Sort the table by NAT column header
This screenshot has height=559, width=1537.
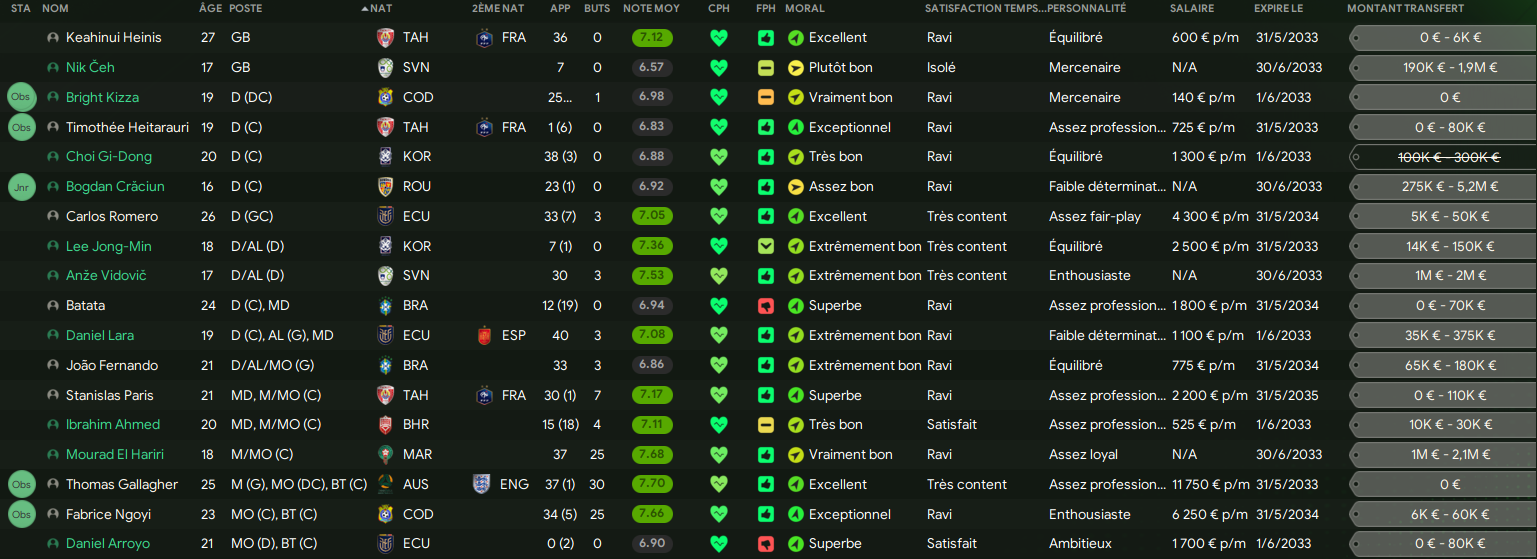click(380, 8)
